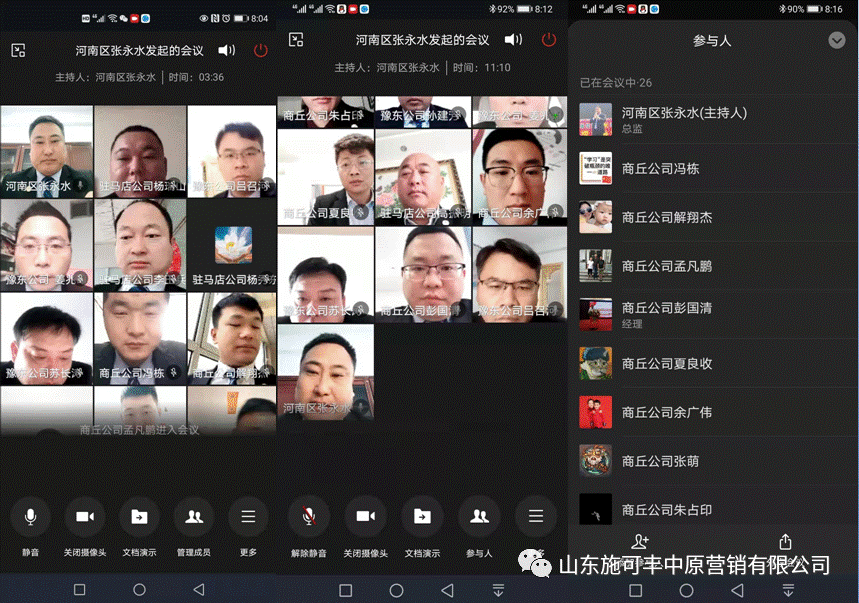Select 商丘公司冯栋 in participant list
The height and width of the screenshot is (603, 859).
[713, 169]
